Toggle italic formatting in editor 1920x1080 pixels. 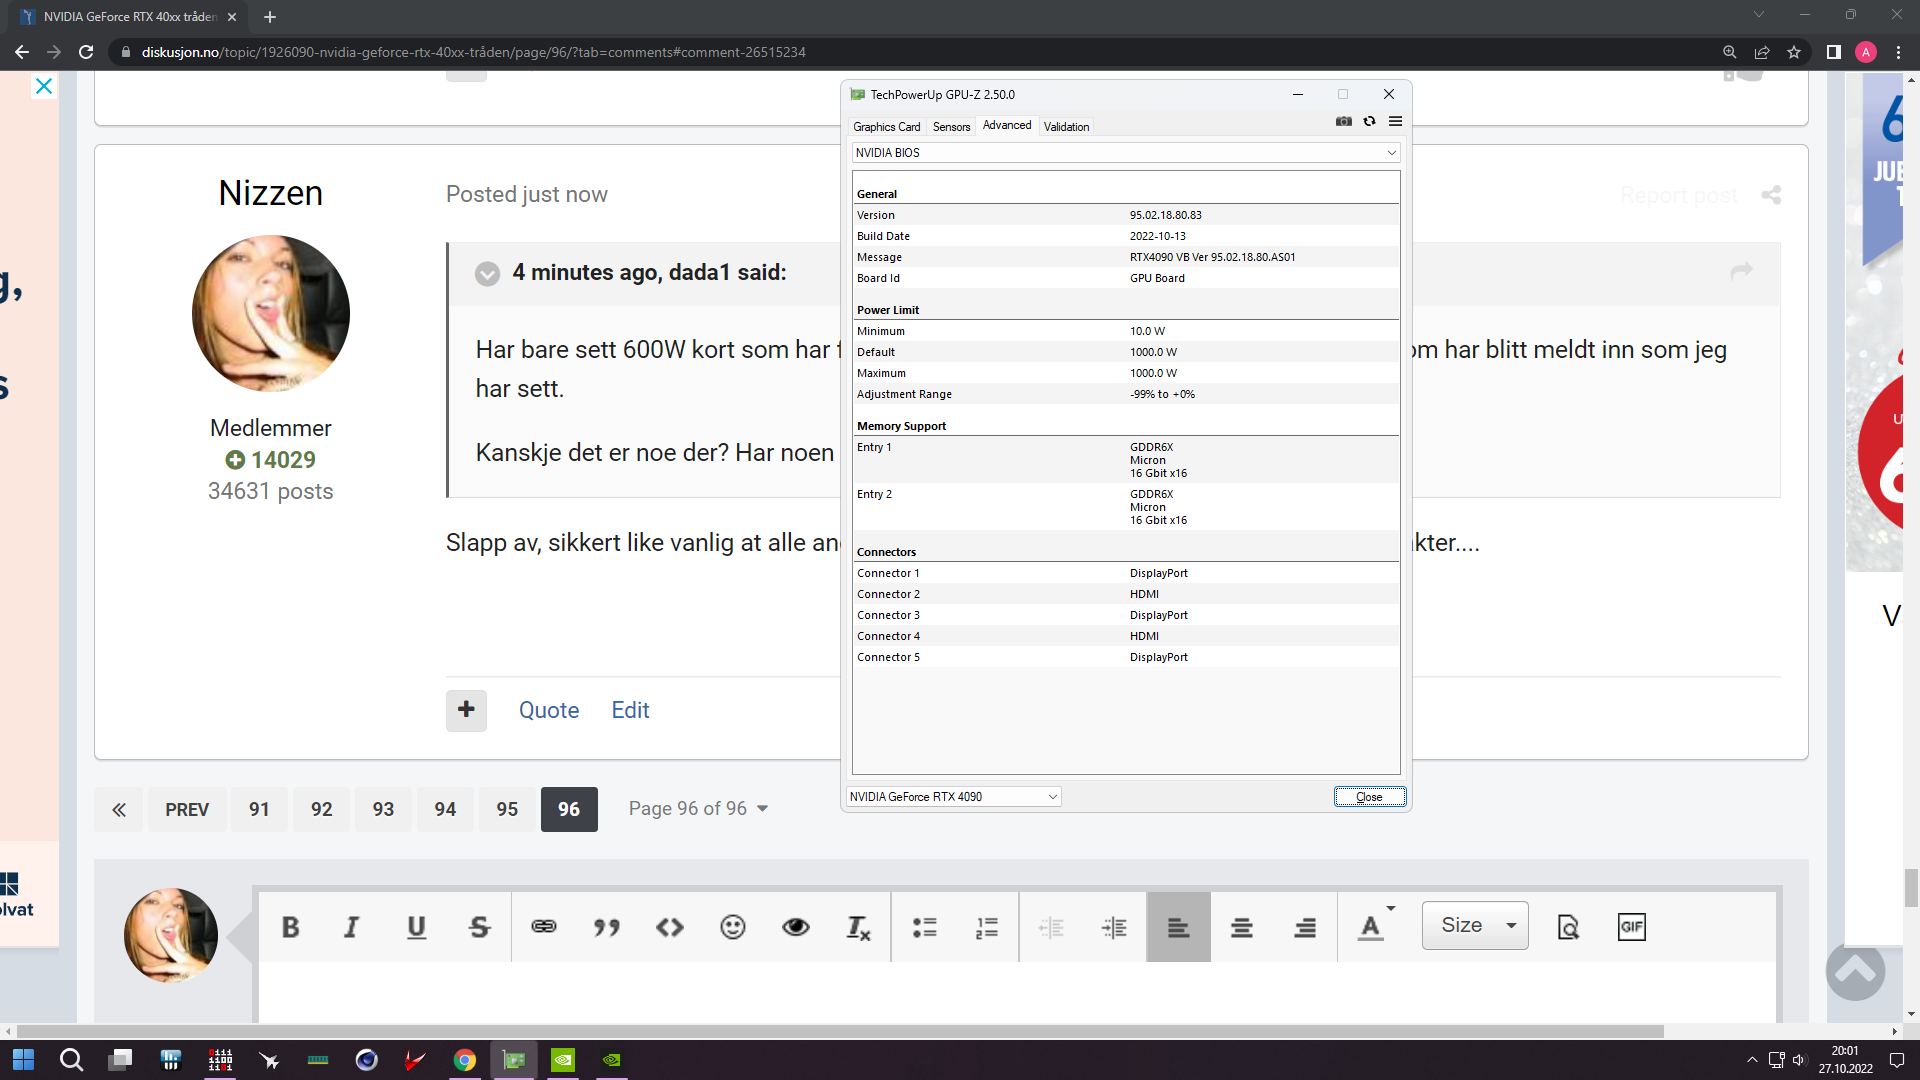coord(352,927)
